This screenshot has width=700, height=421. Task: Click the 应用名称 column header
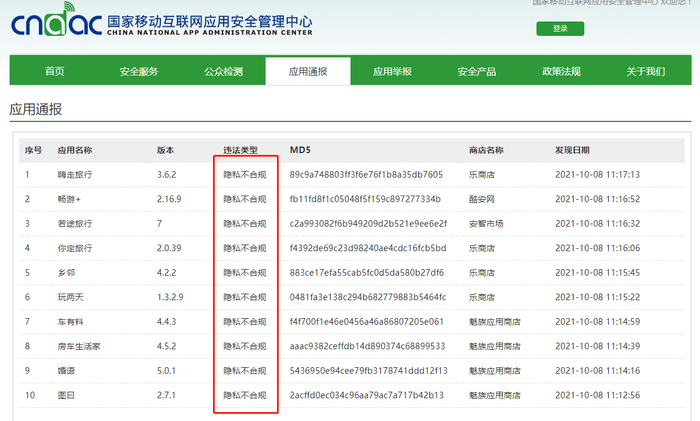pyautogui.click(x=75, y=150)
